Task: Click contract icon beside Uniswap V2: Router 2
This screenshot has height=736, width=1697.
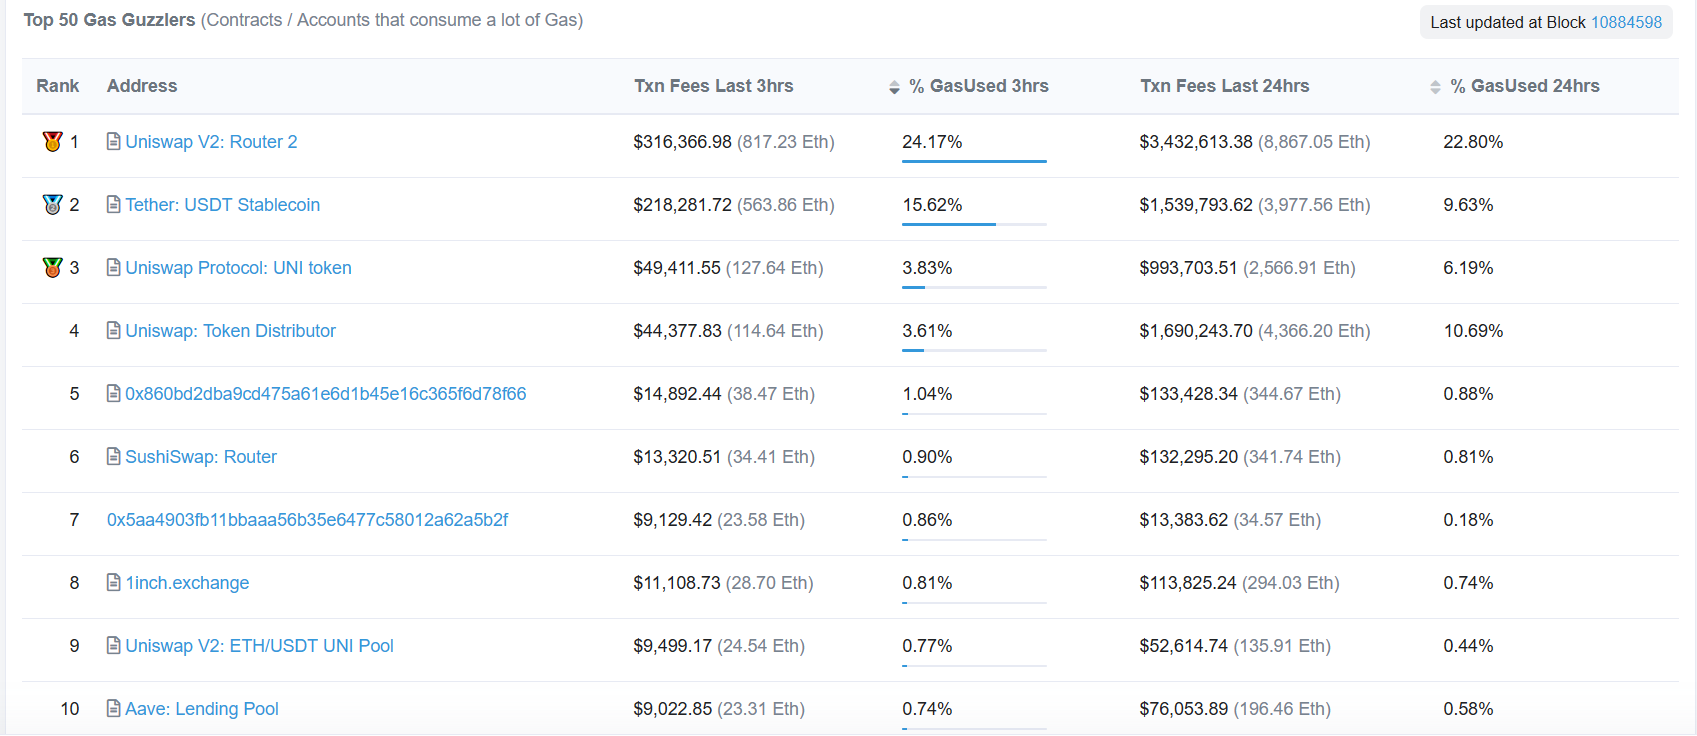Action: (114, 142)
